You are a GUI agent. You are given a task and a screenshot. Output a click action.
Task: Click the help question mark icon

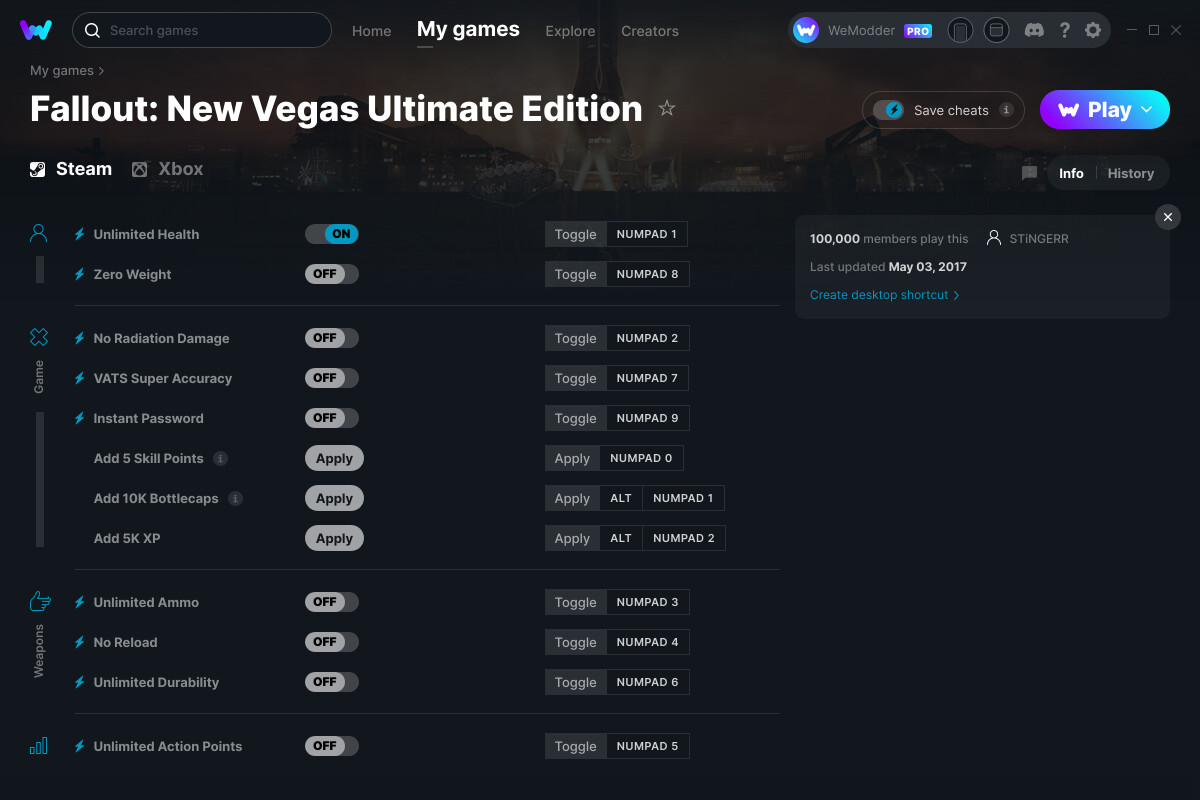click(1064, 30)
